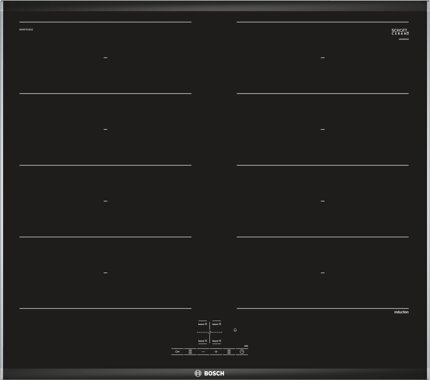The image size is (430, 380).
Task: Click the bottom-right cooking zone center mark
Action: (323, 273)
